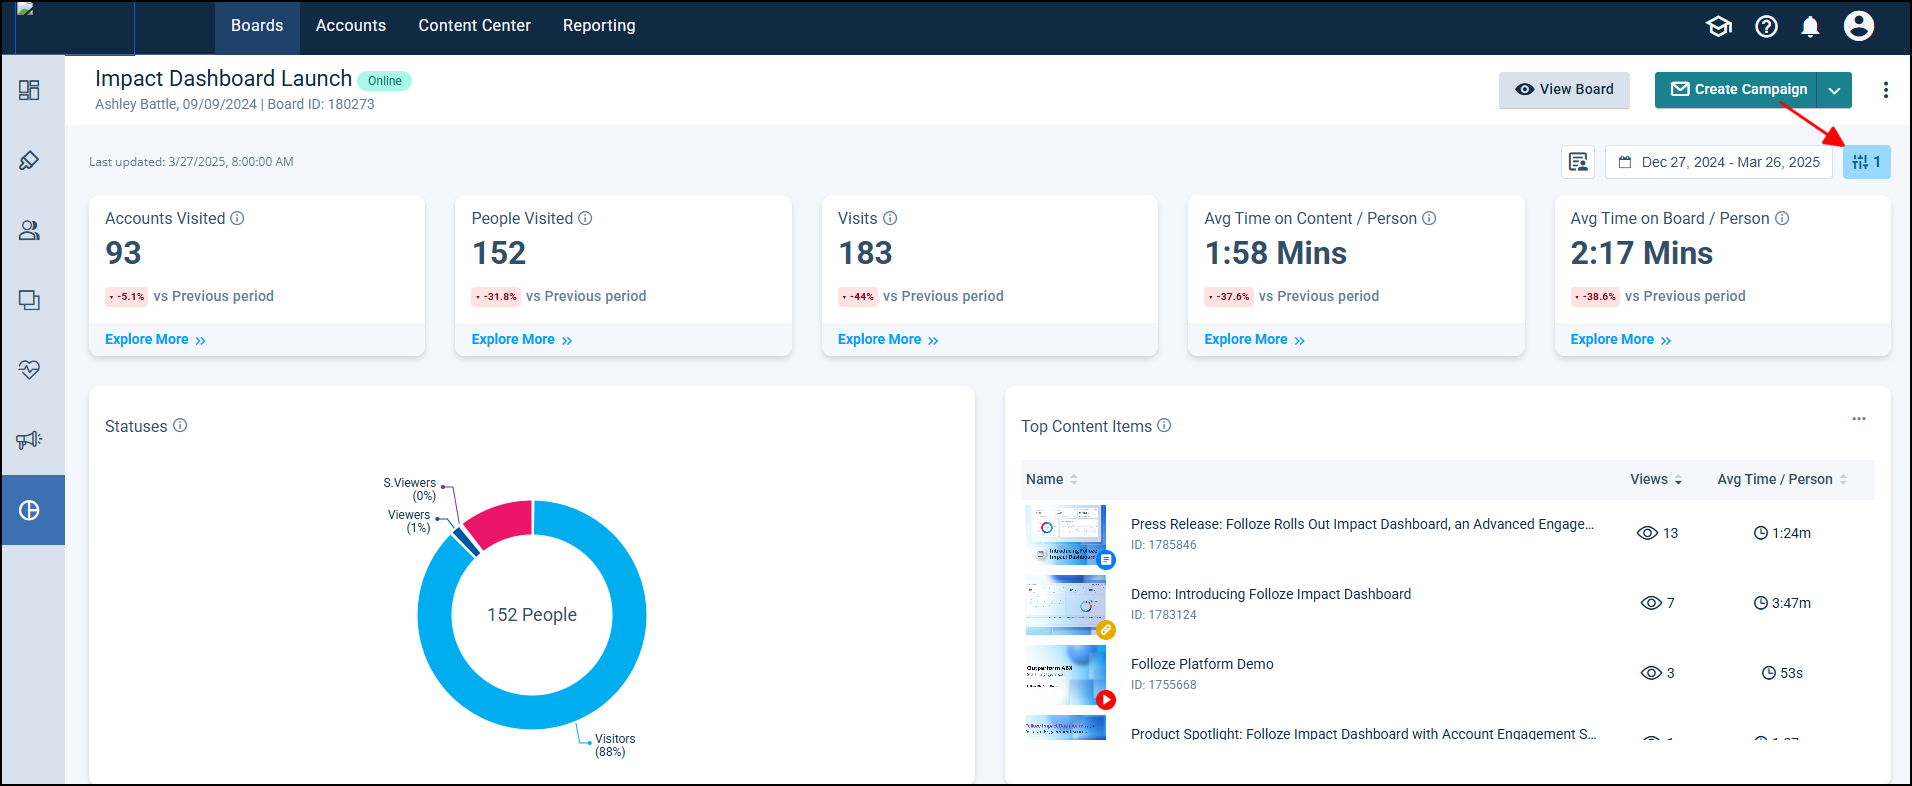Viewport: 1912px width, 786px height.
Task: Select the megaphone campaigns sidebar icon
Action: pyautogui.click(x=29, y=440)
